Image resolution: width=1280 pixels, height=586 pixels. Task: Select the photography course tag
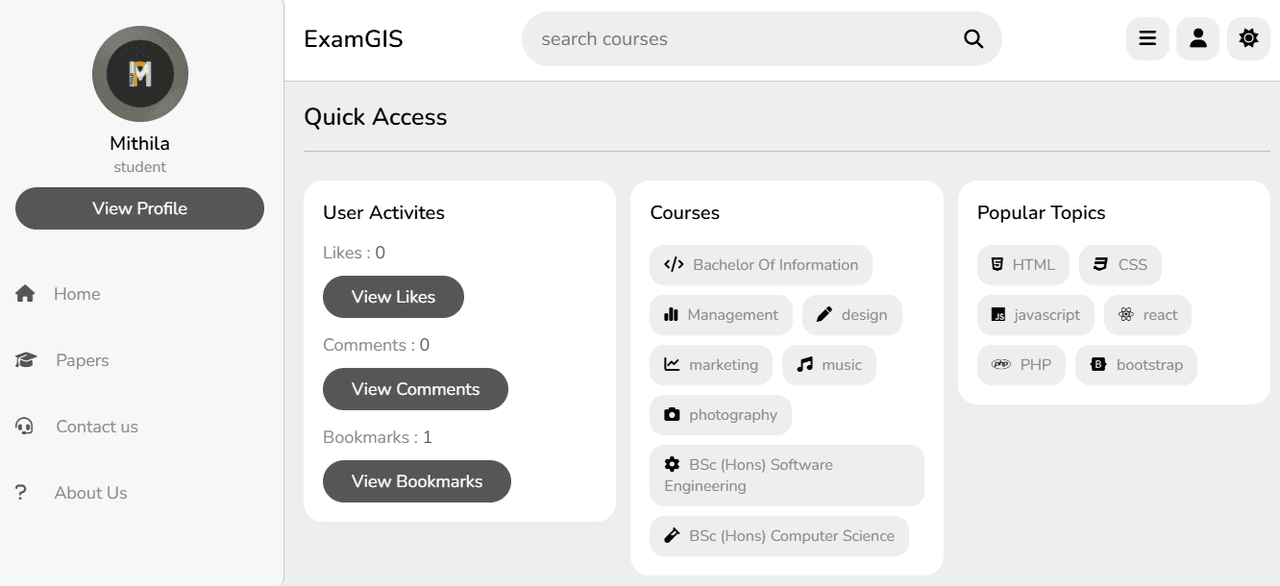point(720,415)
